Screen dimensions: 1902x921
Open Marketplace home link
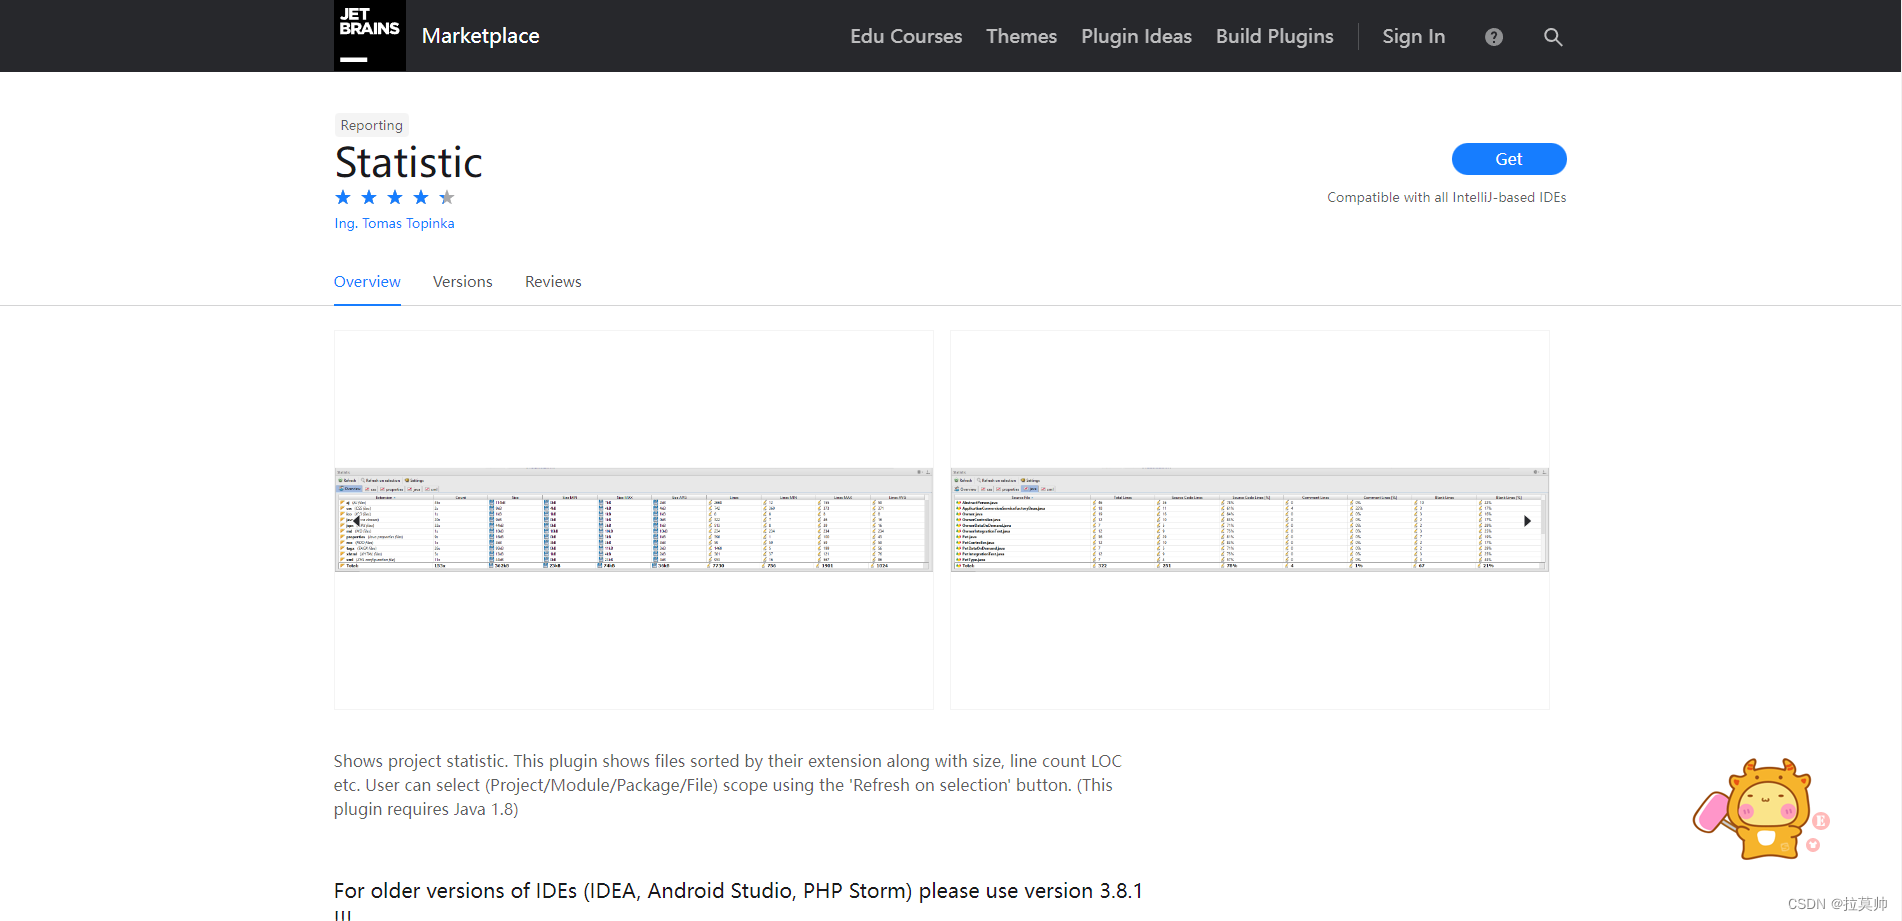pyautogui.click(x=481, y=36)
